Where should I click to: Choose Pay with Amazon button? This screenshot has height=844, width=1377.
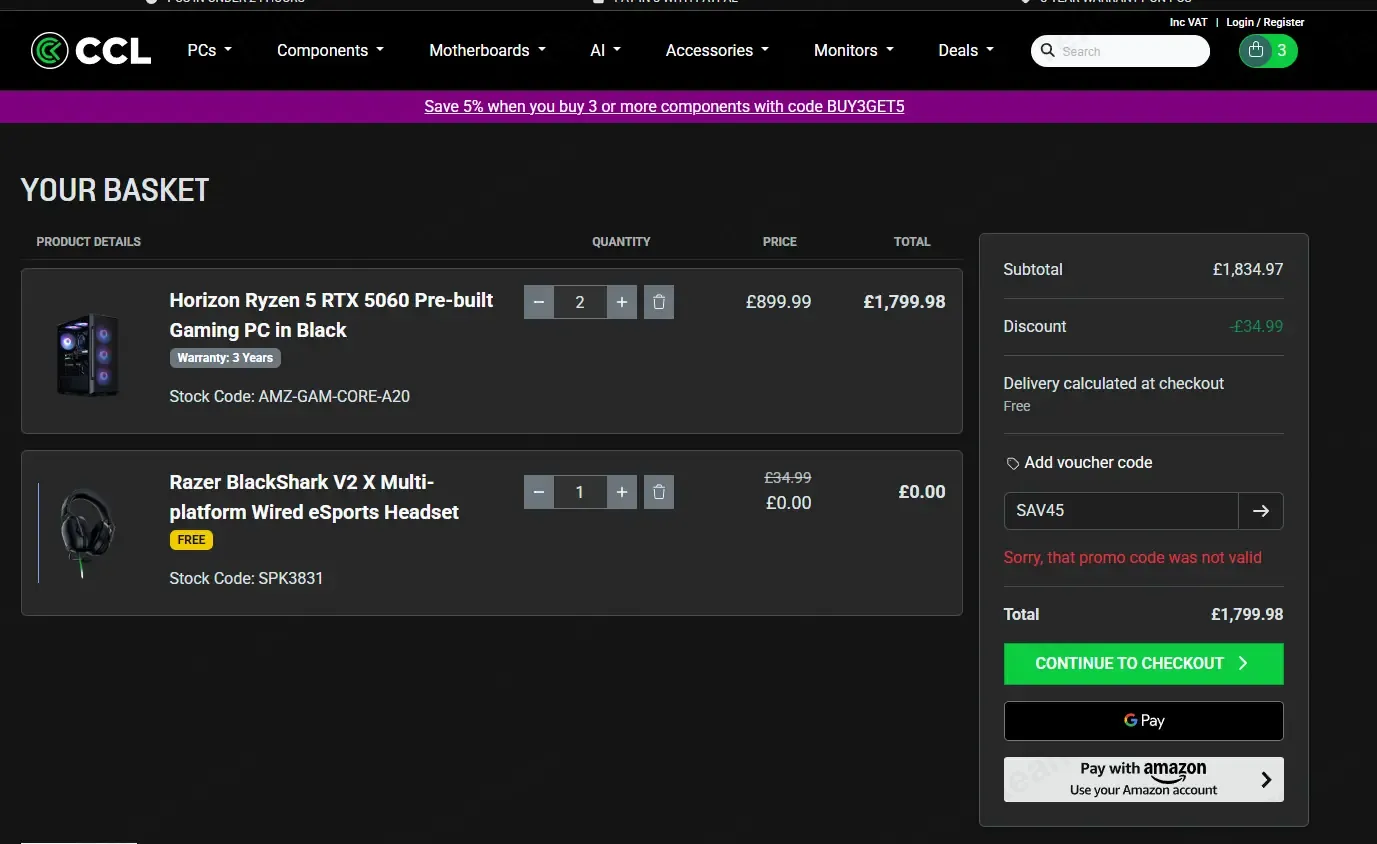tap(1143, 780)
